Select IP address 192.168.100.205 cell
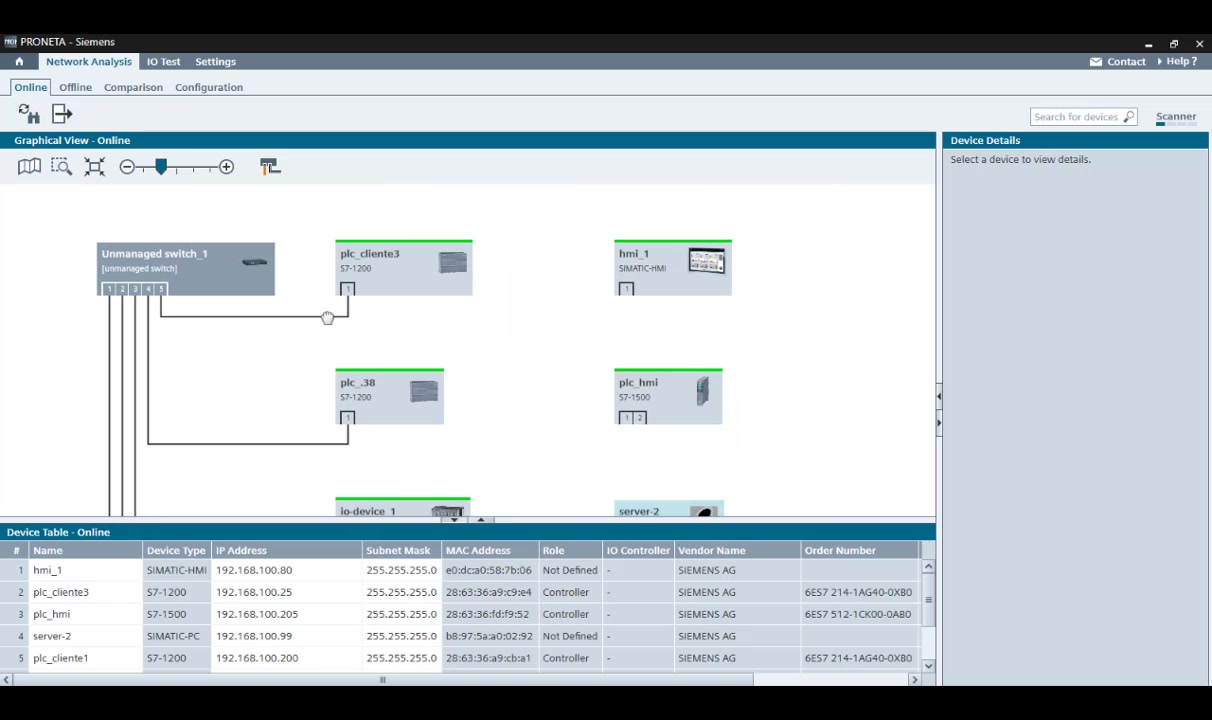Image resolution: width=1212 pixels, height=720 pixels. (287, 614)
